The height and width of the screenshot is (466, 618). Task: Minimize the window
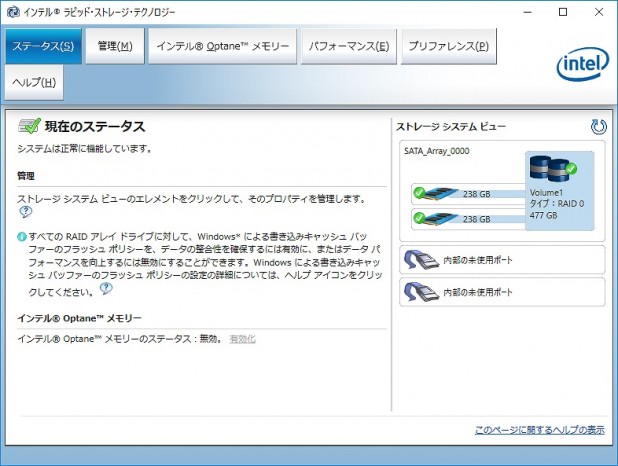coord(527,12)
